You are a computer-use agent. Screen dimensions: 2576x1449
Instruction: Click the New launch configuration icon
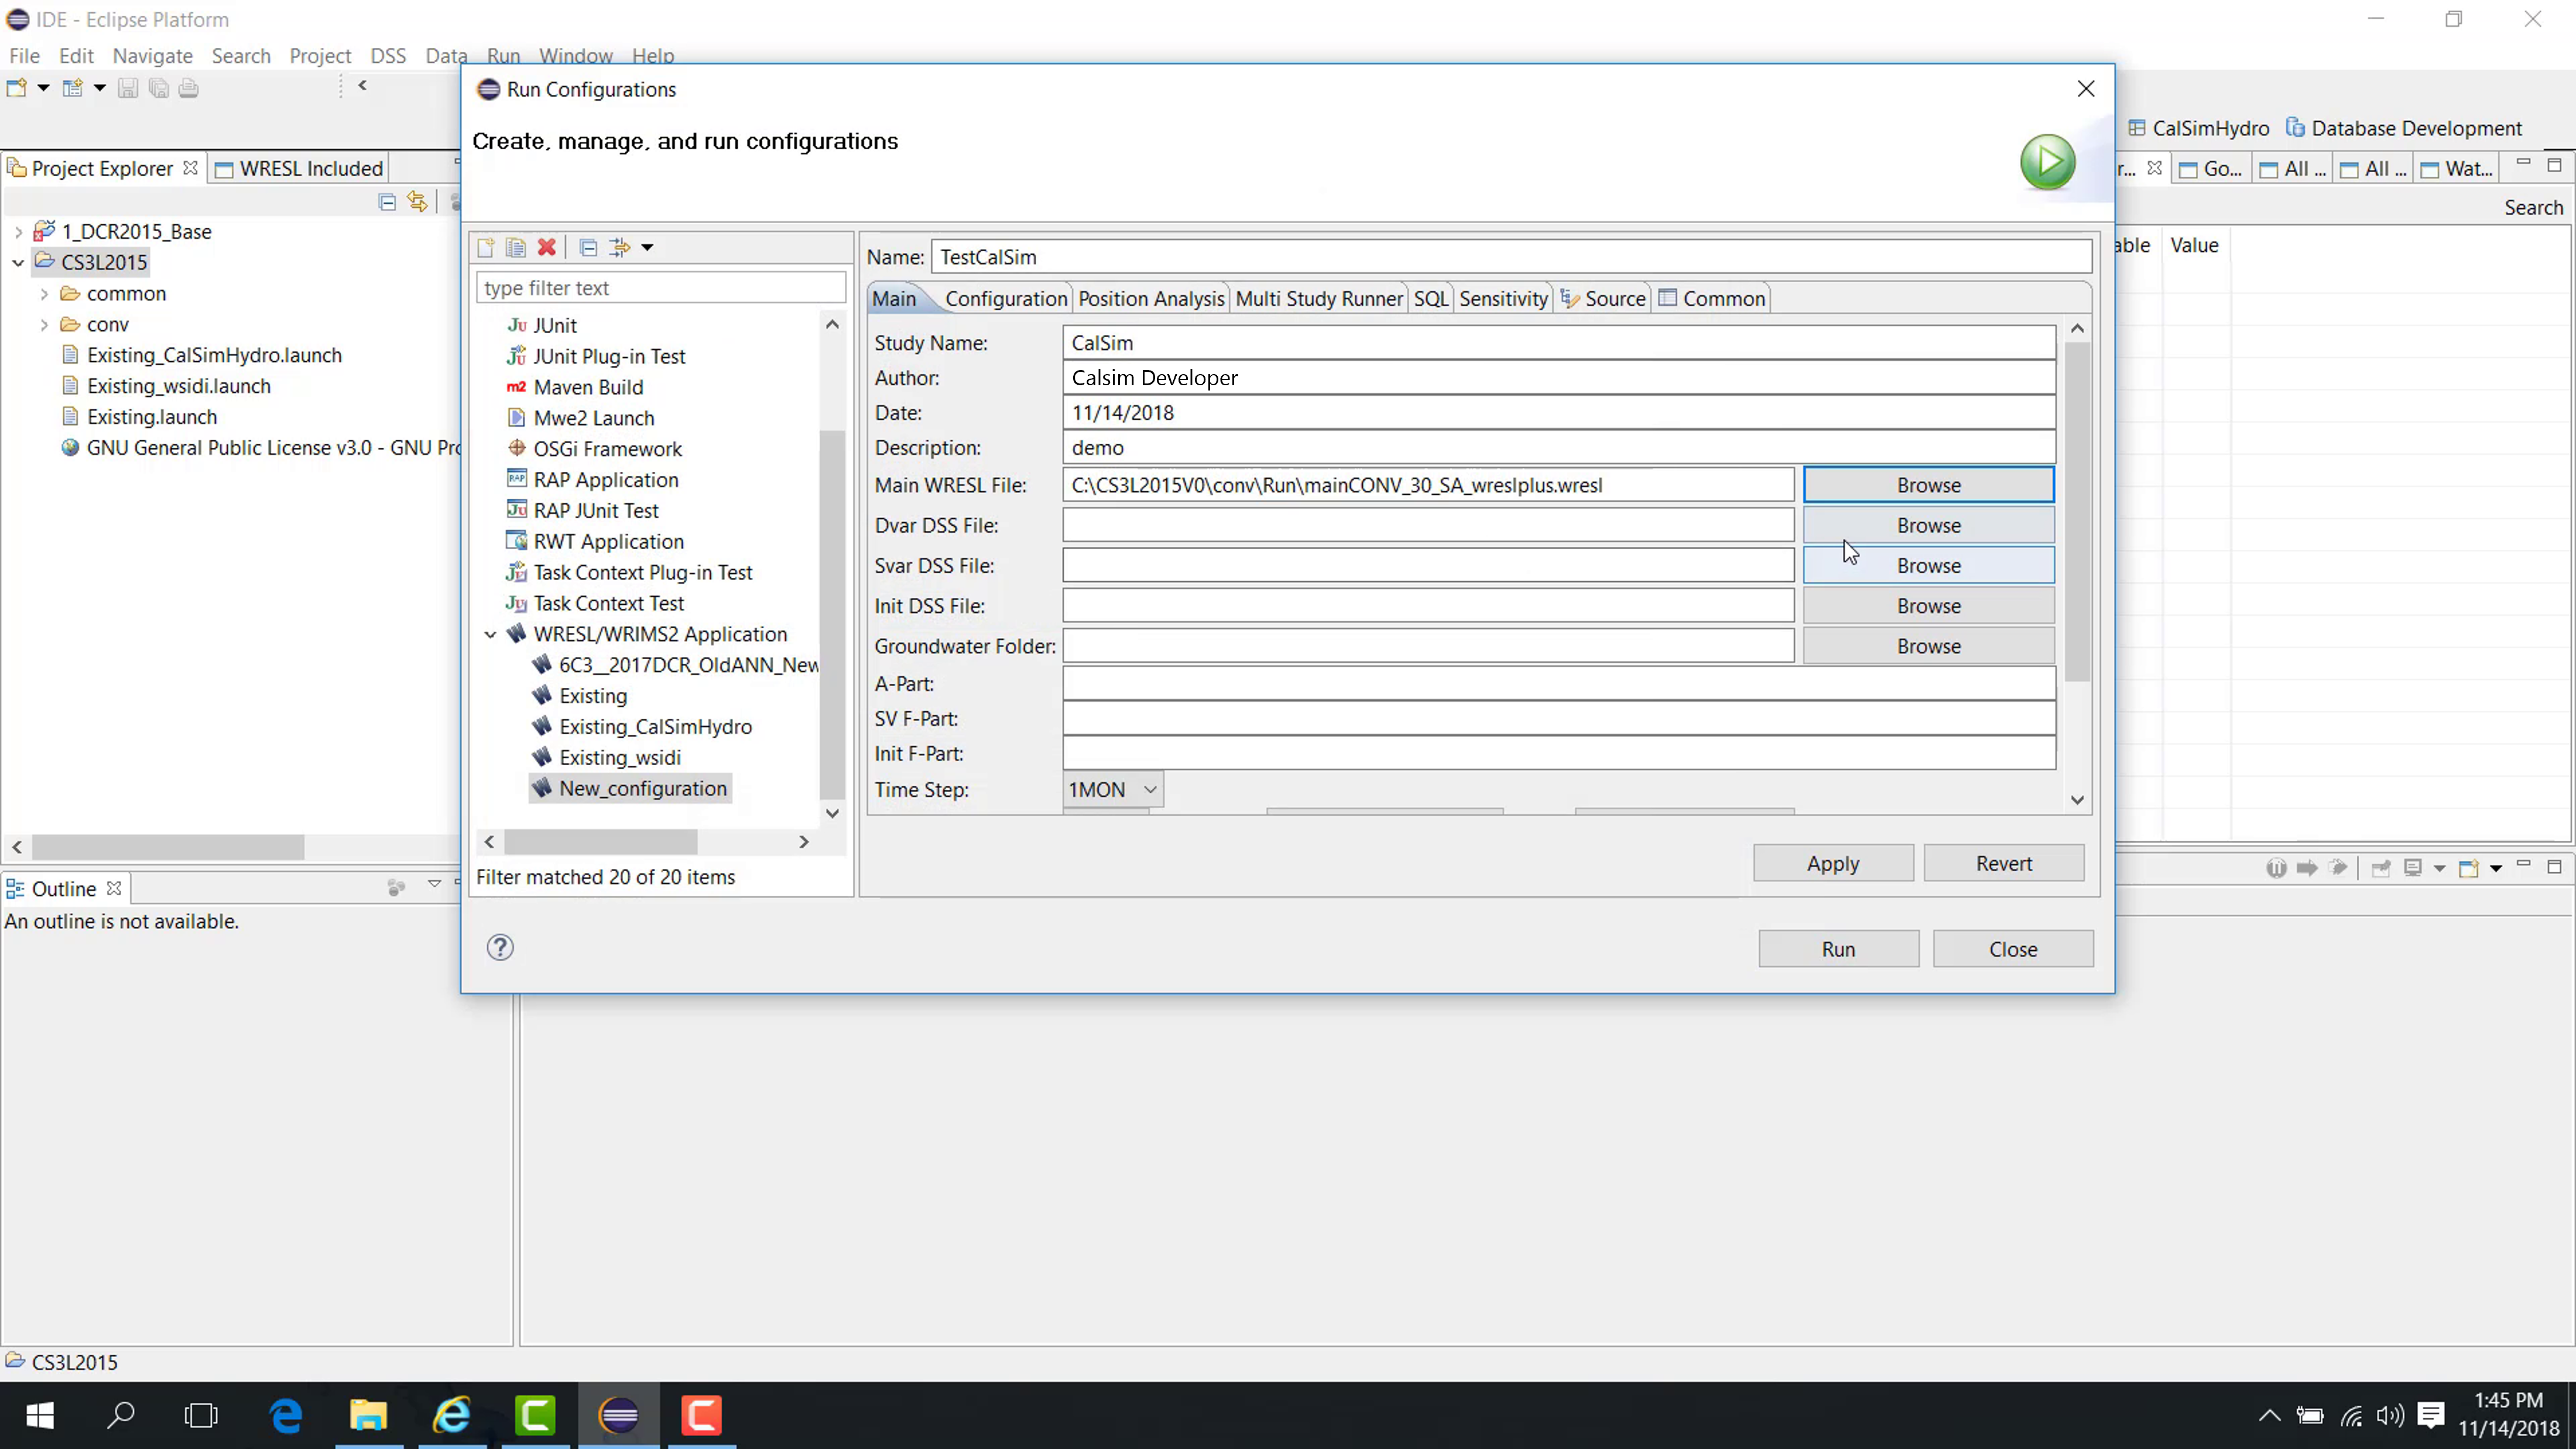(486, 247)
